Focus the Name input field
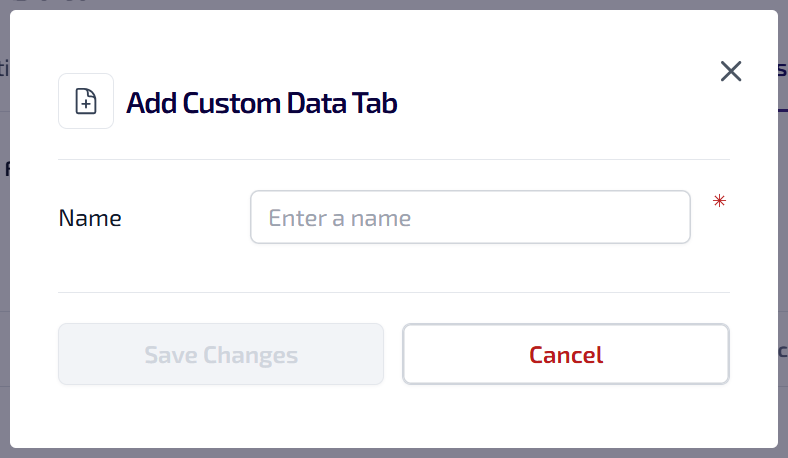The height and width of the screenshot is (458, 788). pos(470,217)
